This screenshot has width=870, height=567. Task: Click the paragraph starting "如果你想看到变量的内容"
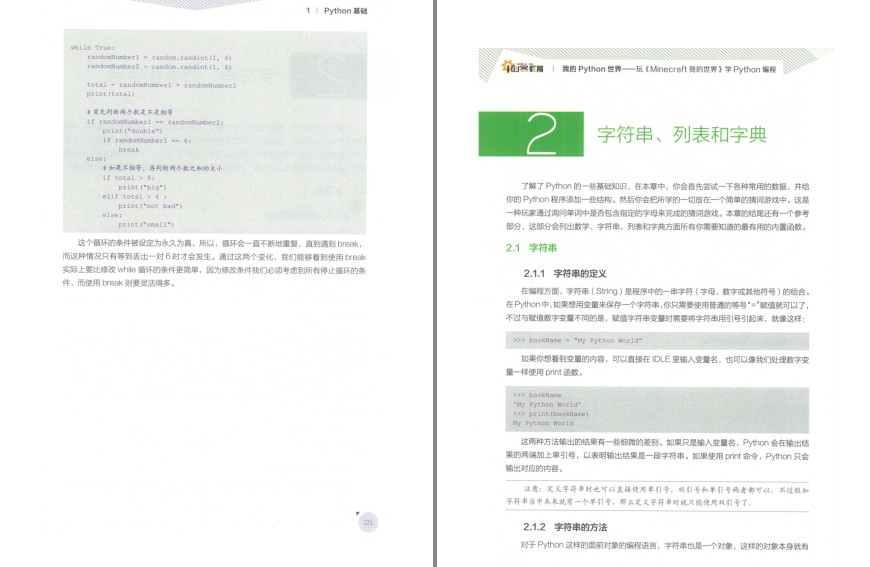[657, 366]
